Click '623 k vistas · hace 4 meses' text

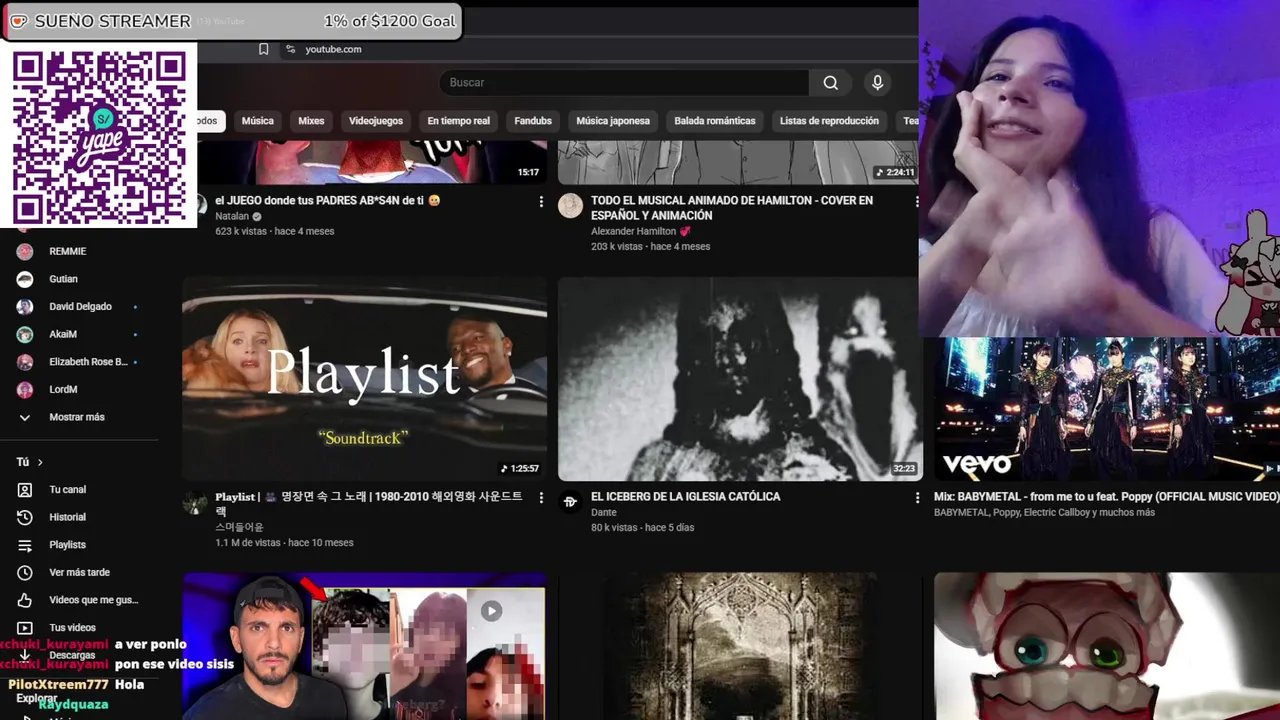tap(275, 232)
